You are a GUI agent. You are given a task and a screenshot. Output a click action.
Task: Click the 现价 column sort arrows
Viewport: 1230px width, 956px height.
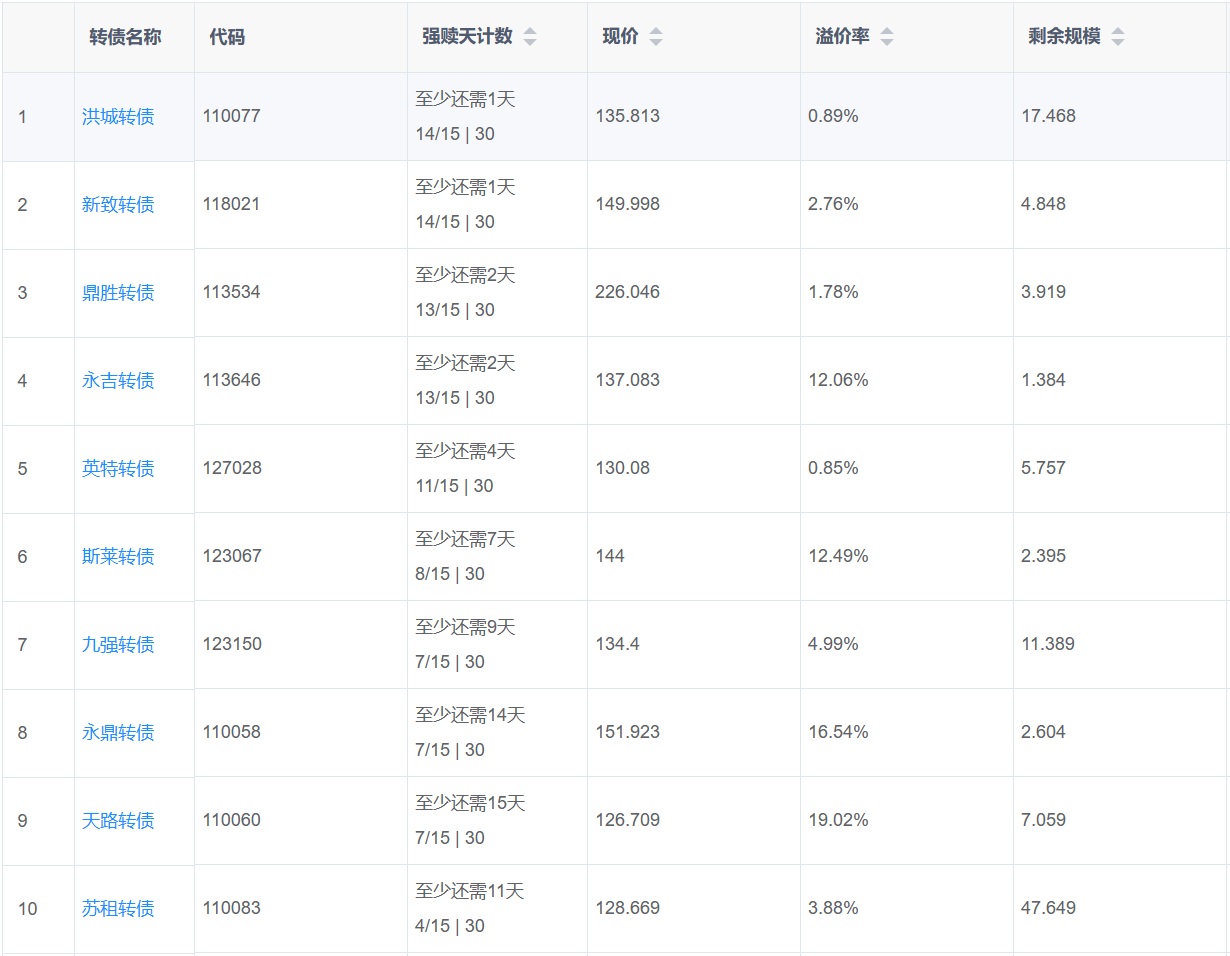coord(655,37)
